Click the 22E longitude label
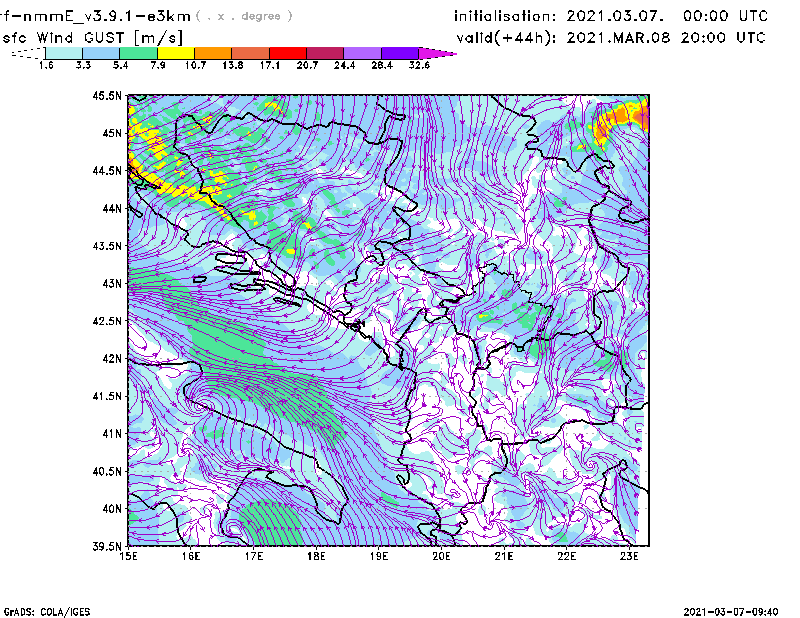800x618 pixels. (x=567, y=556)
